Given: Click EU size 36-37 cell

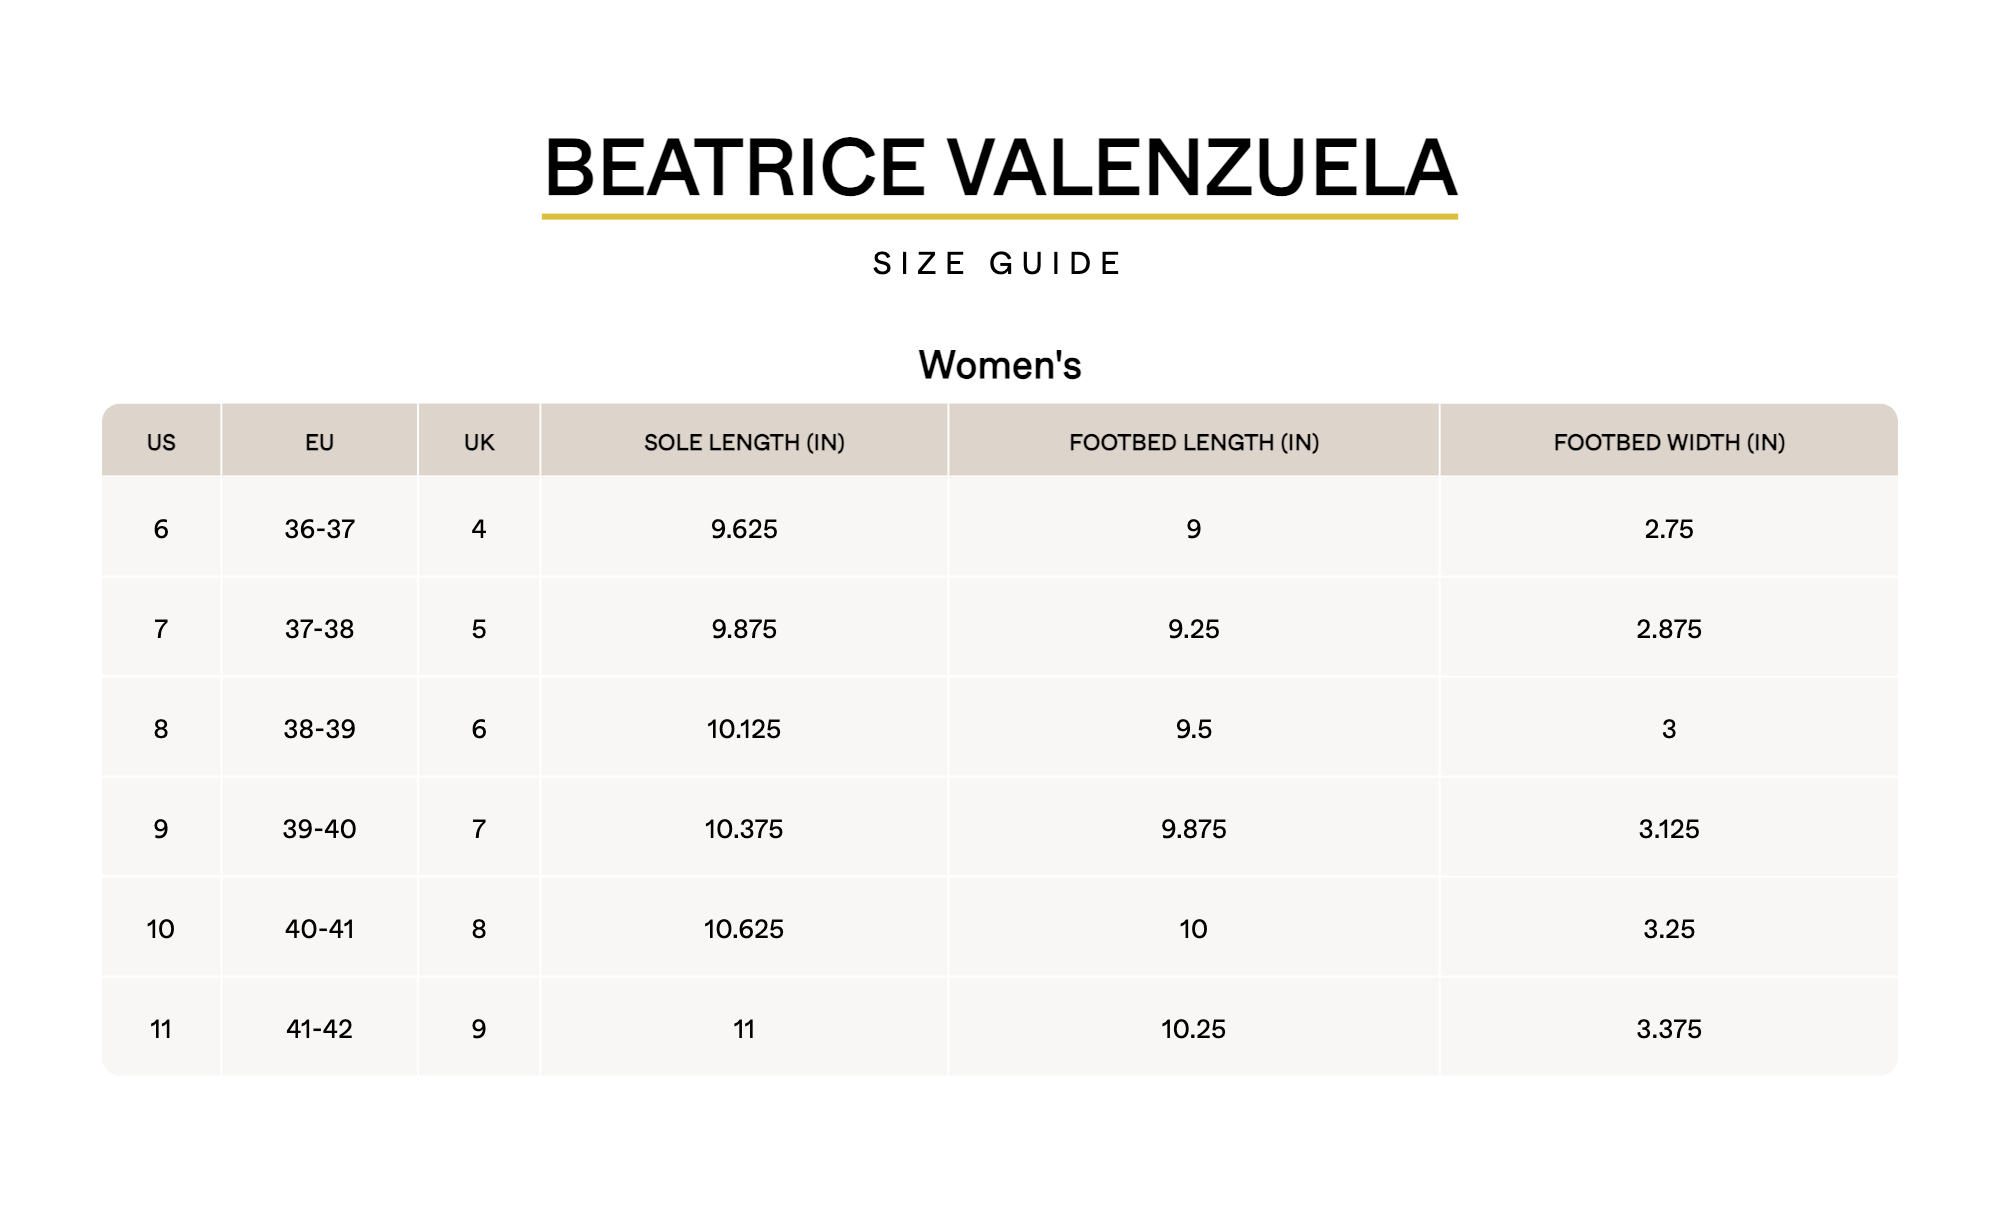Looking at the screenshot, I should [320, 529].
